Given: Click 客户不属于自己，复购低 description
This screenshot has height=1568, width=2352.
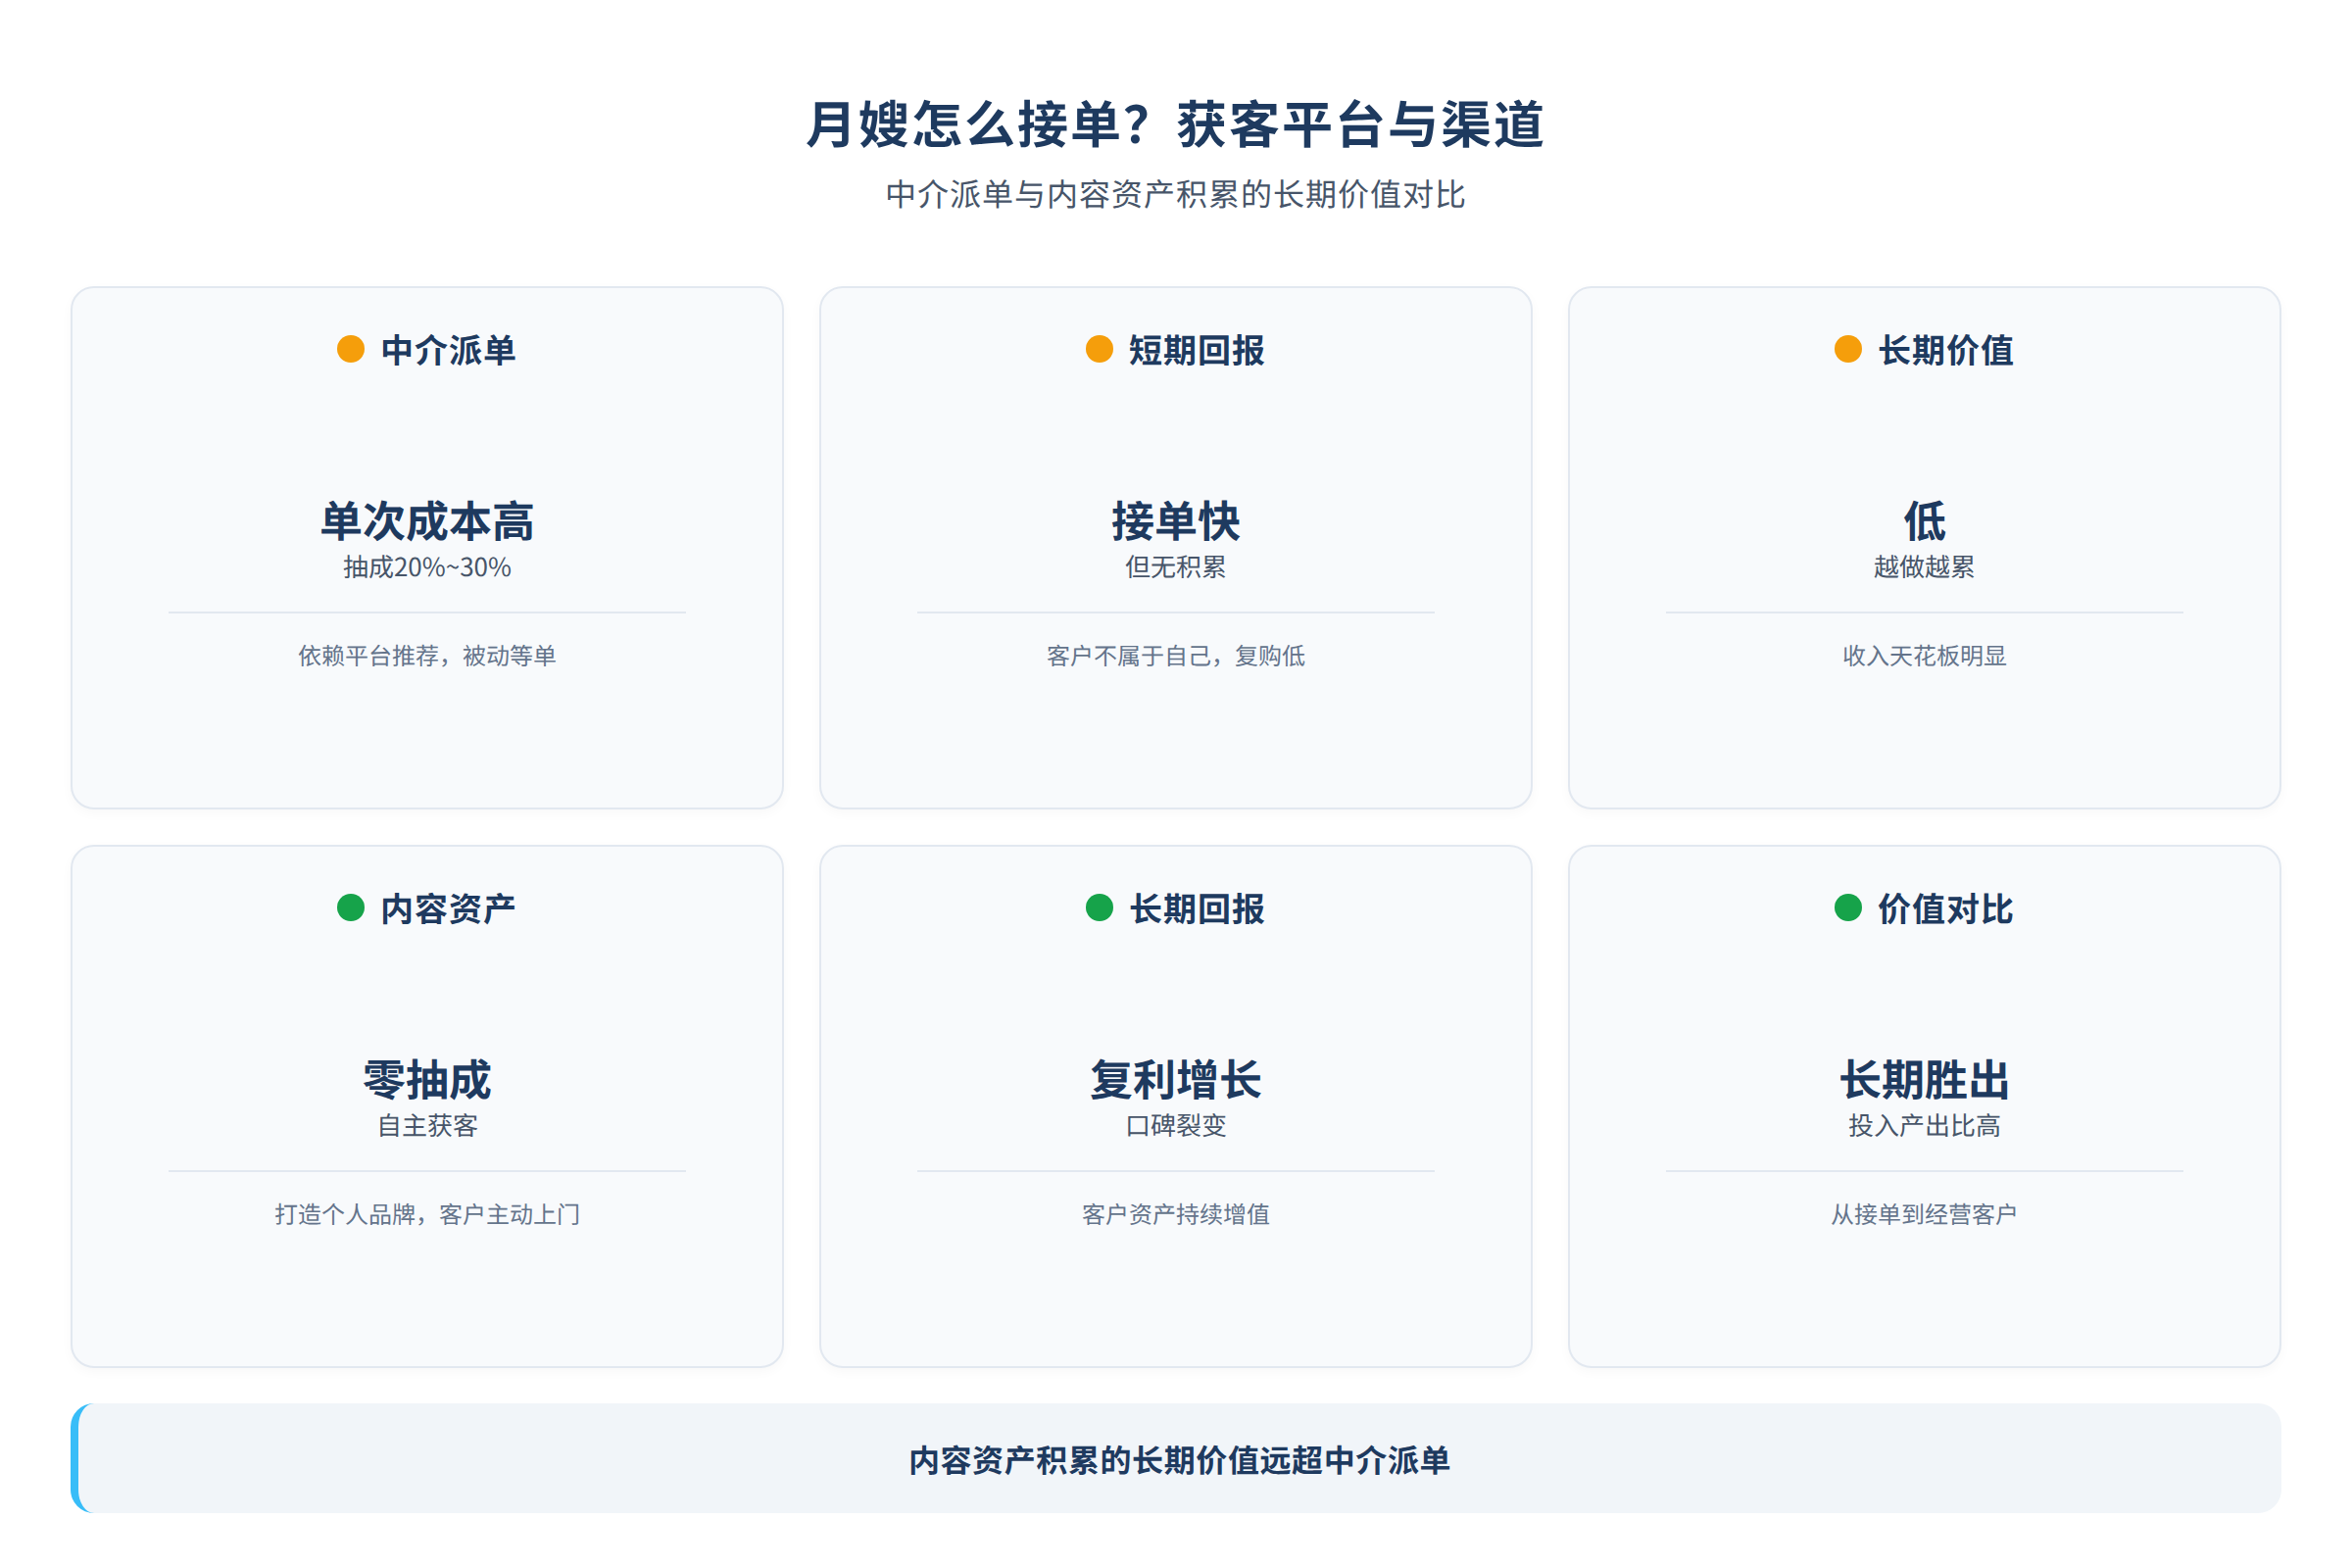Looking at the screenshot, I should pos(1176,656).
